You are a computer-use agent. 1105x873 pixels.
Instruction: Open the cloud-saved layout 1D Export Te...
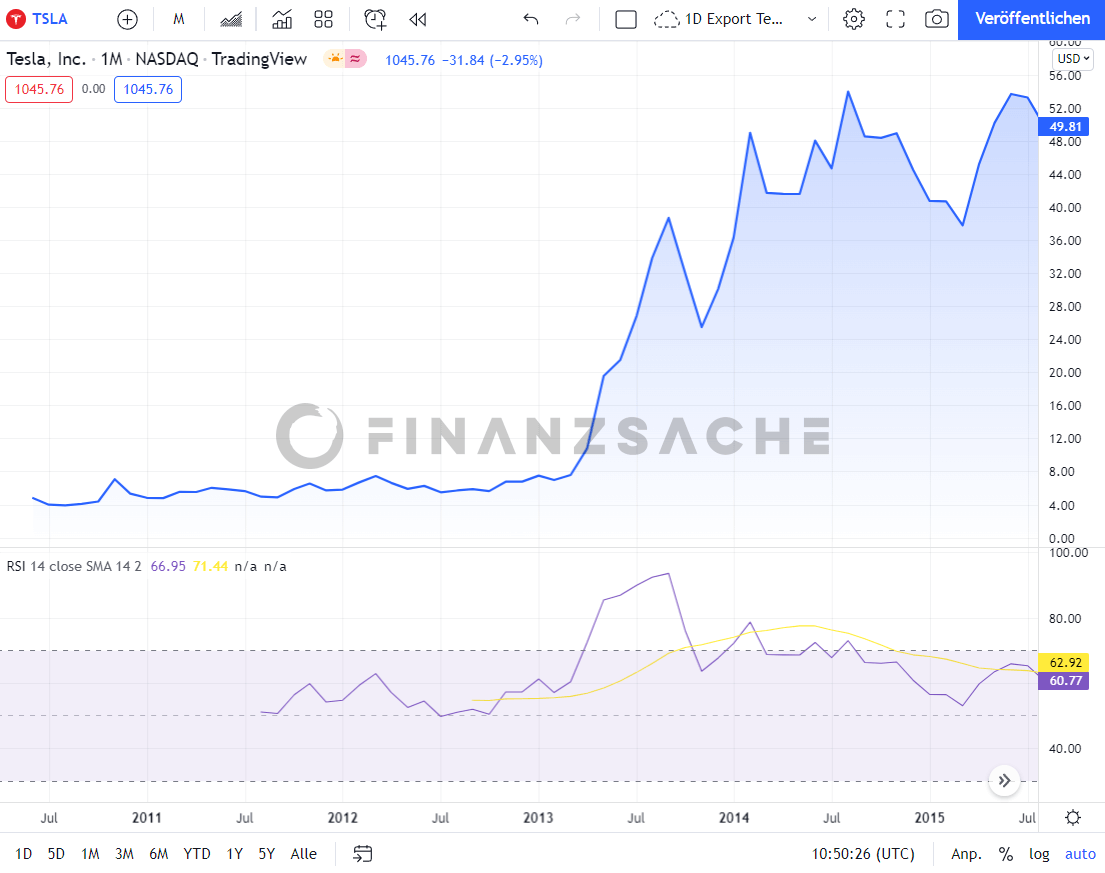pos(719,20)
